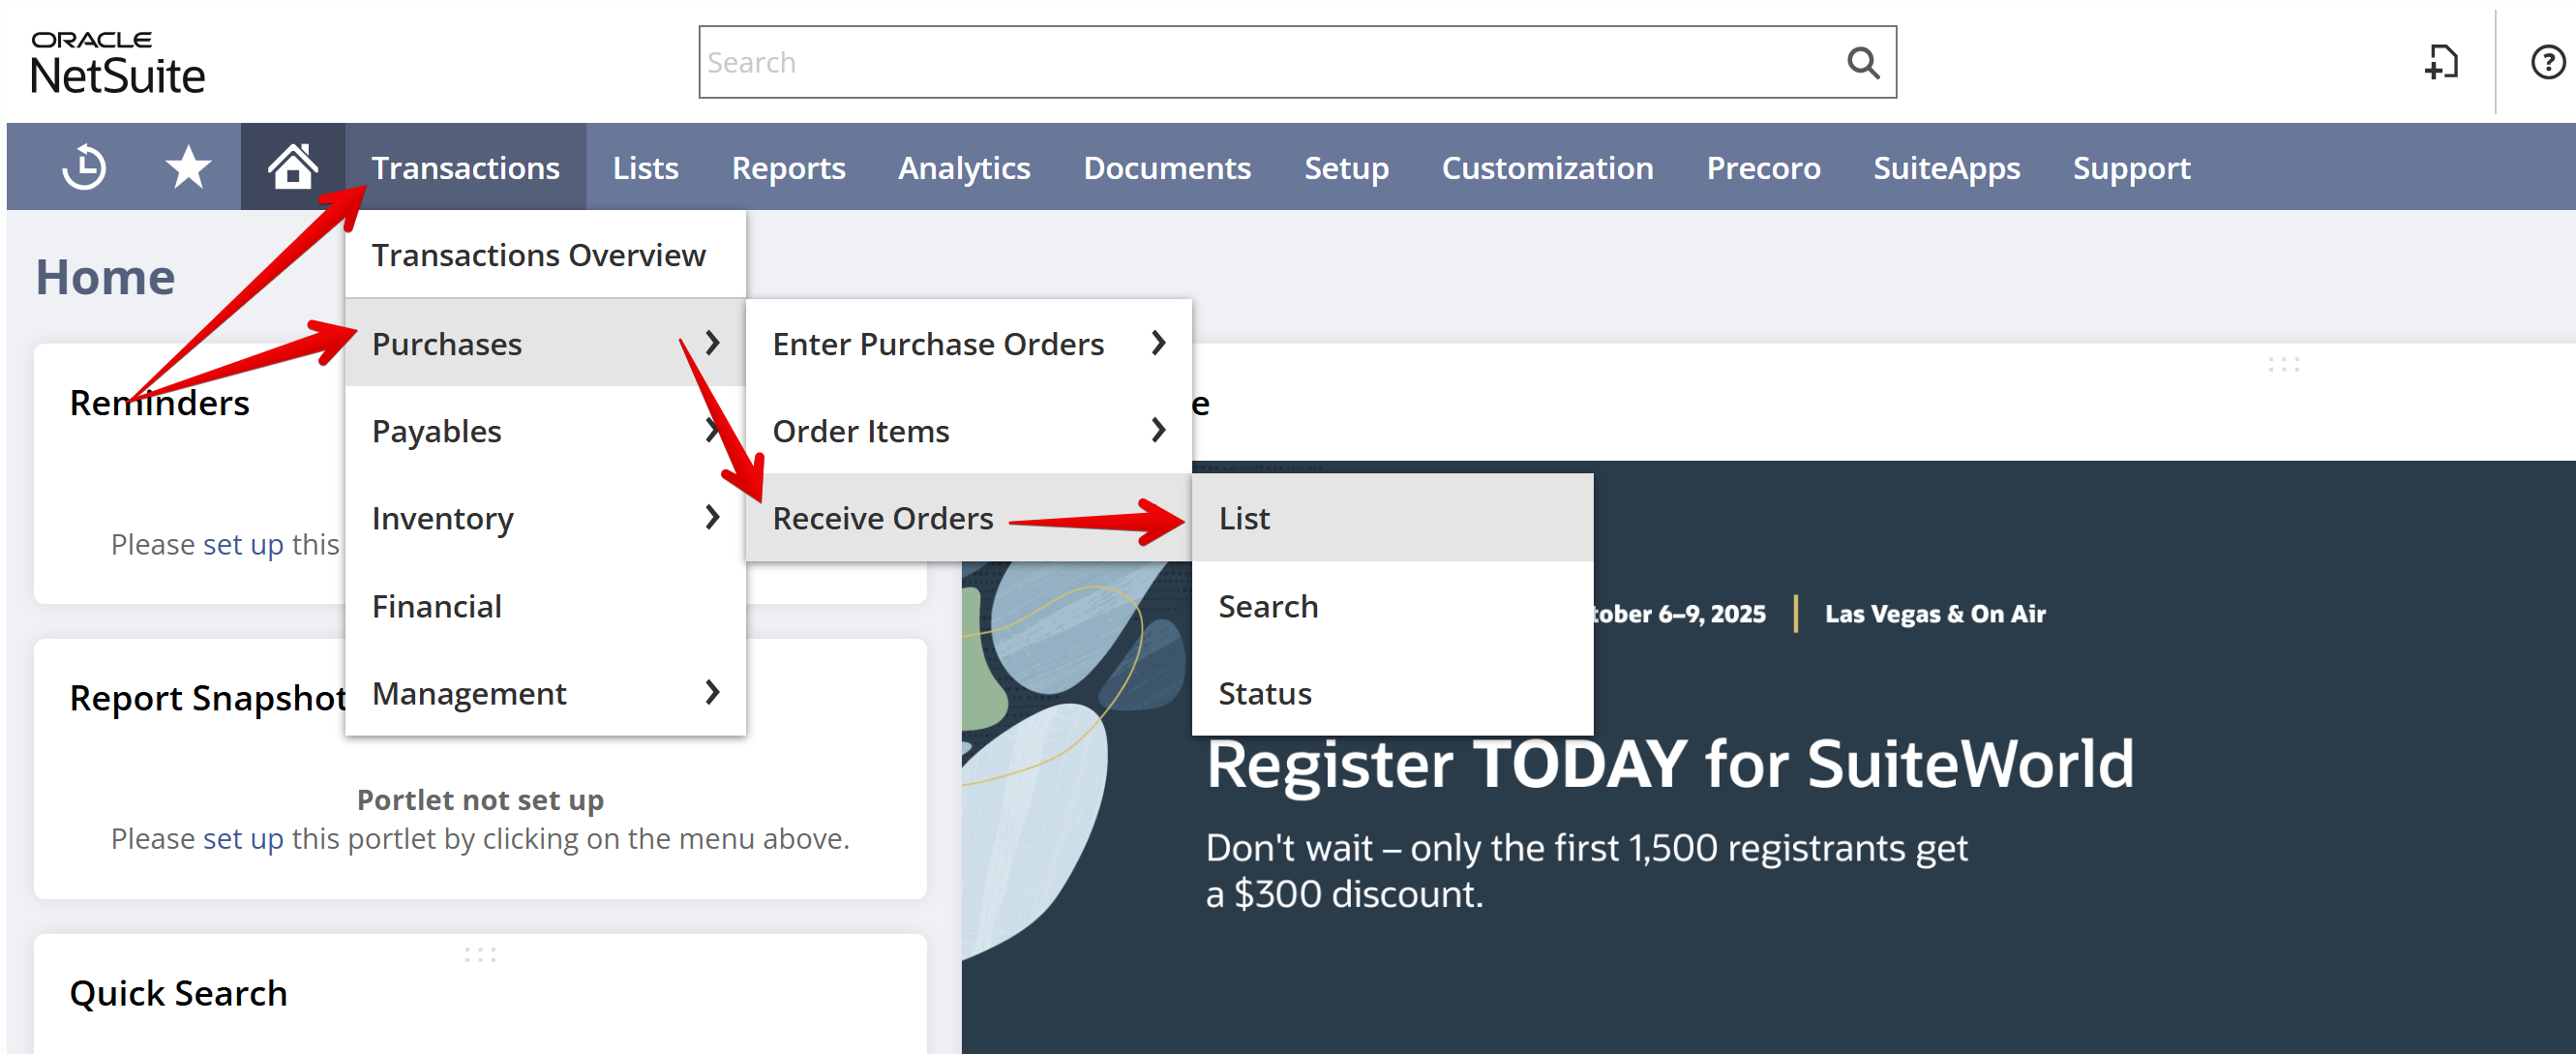Image resolution: width=2576 pixels, height=1054 pixels.
Task: Open the SuiteApps menu
Action: click(1946, 168)
